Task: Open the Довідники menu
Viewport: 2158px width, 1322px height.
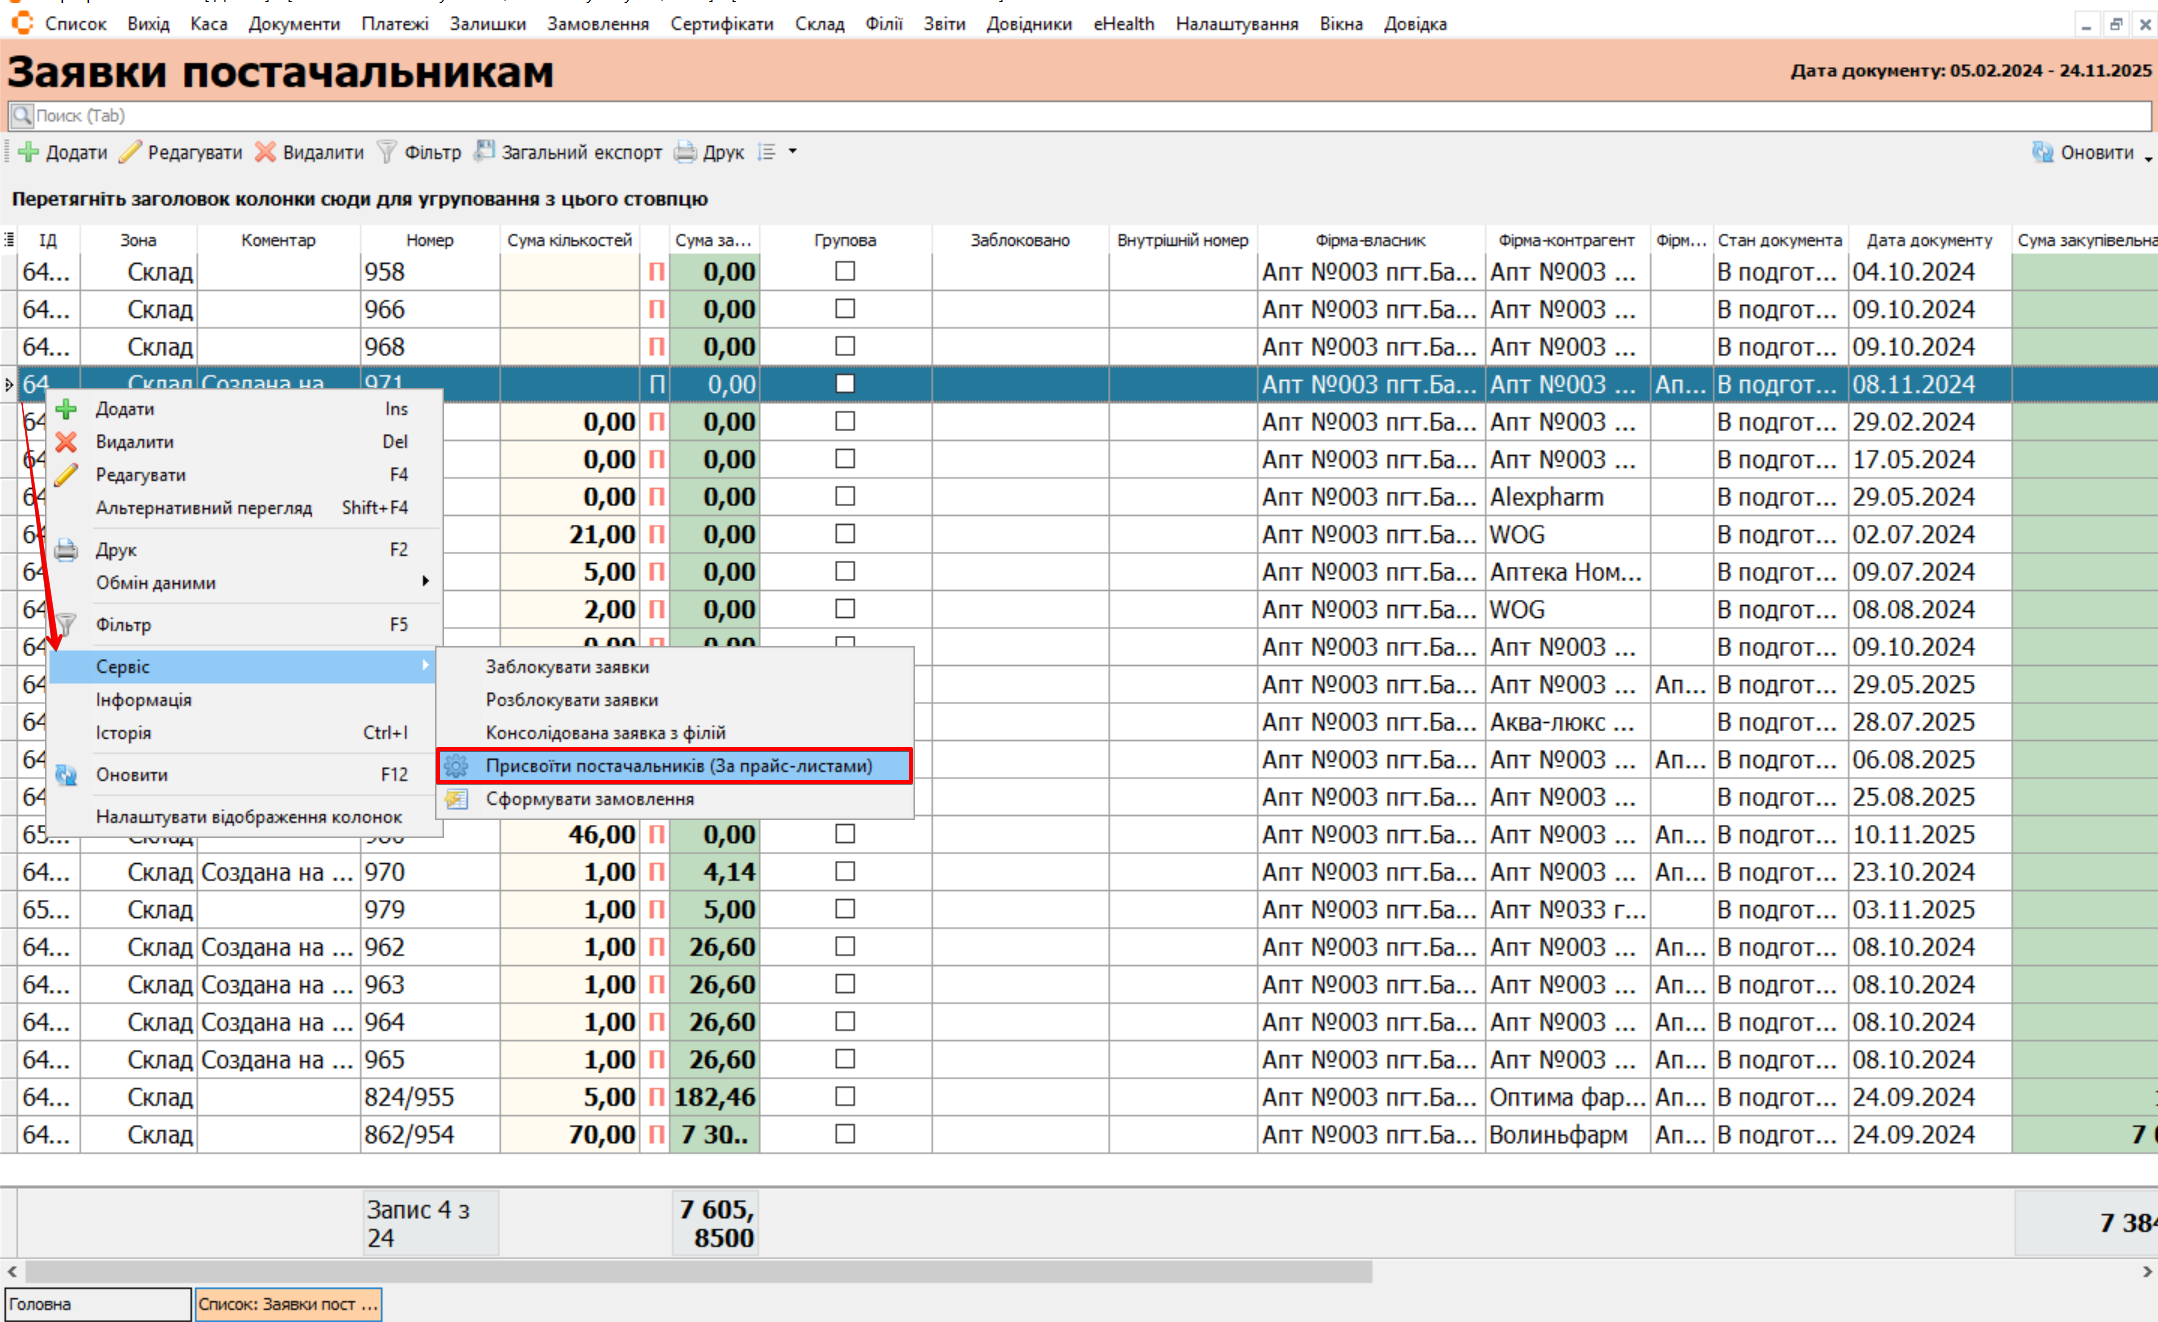Action: coord(1028,24)
